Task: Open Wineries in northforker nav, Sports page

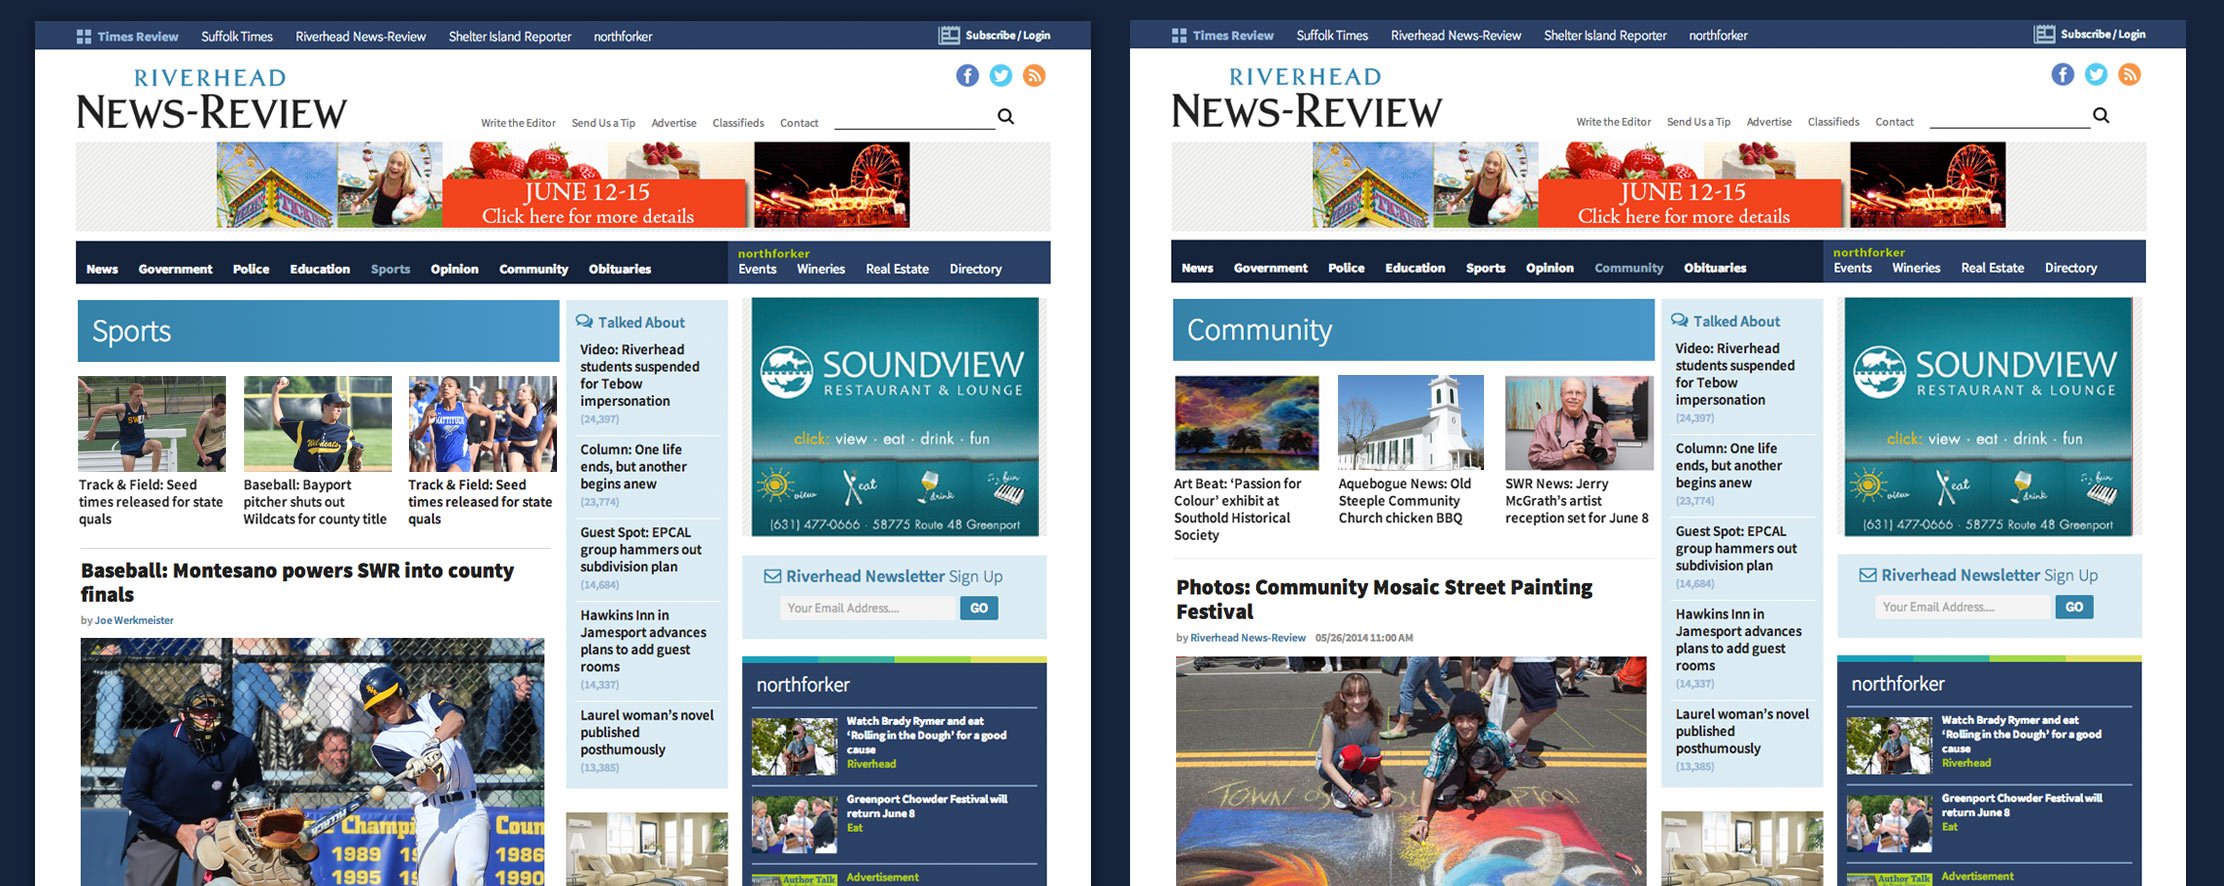Action: pyautogui.click(x=820, y=269)
